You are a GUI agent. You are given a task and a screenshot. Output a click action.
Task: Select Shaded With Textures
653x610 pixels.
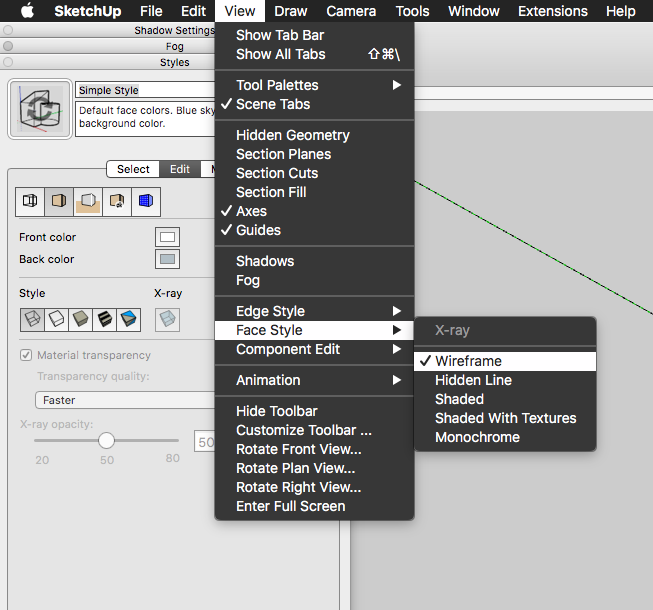point(505,418)
